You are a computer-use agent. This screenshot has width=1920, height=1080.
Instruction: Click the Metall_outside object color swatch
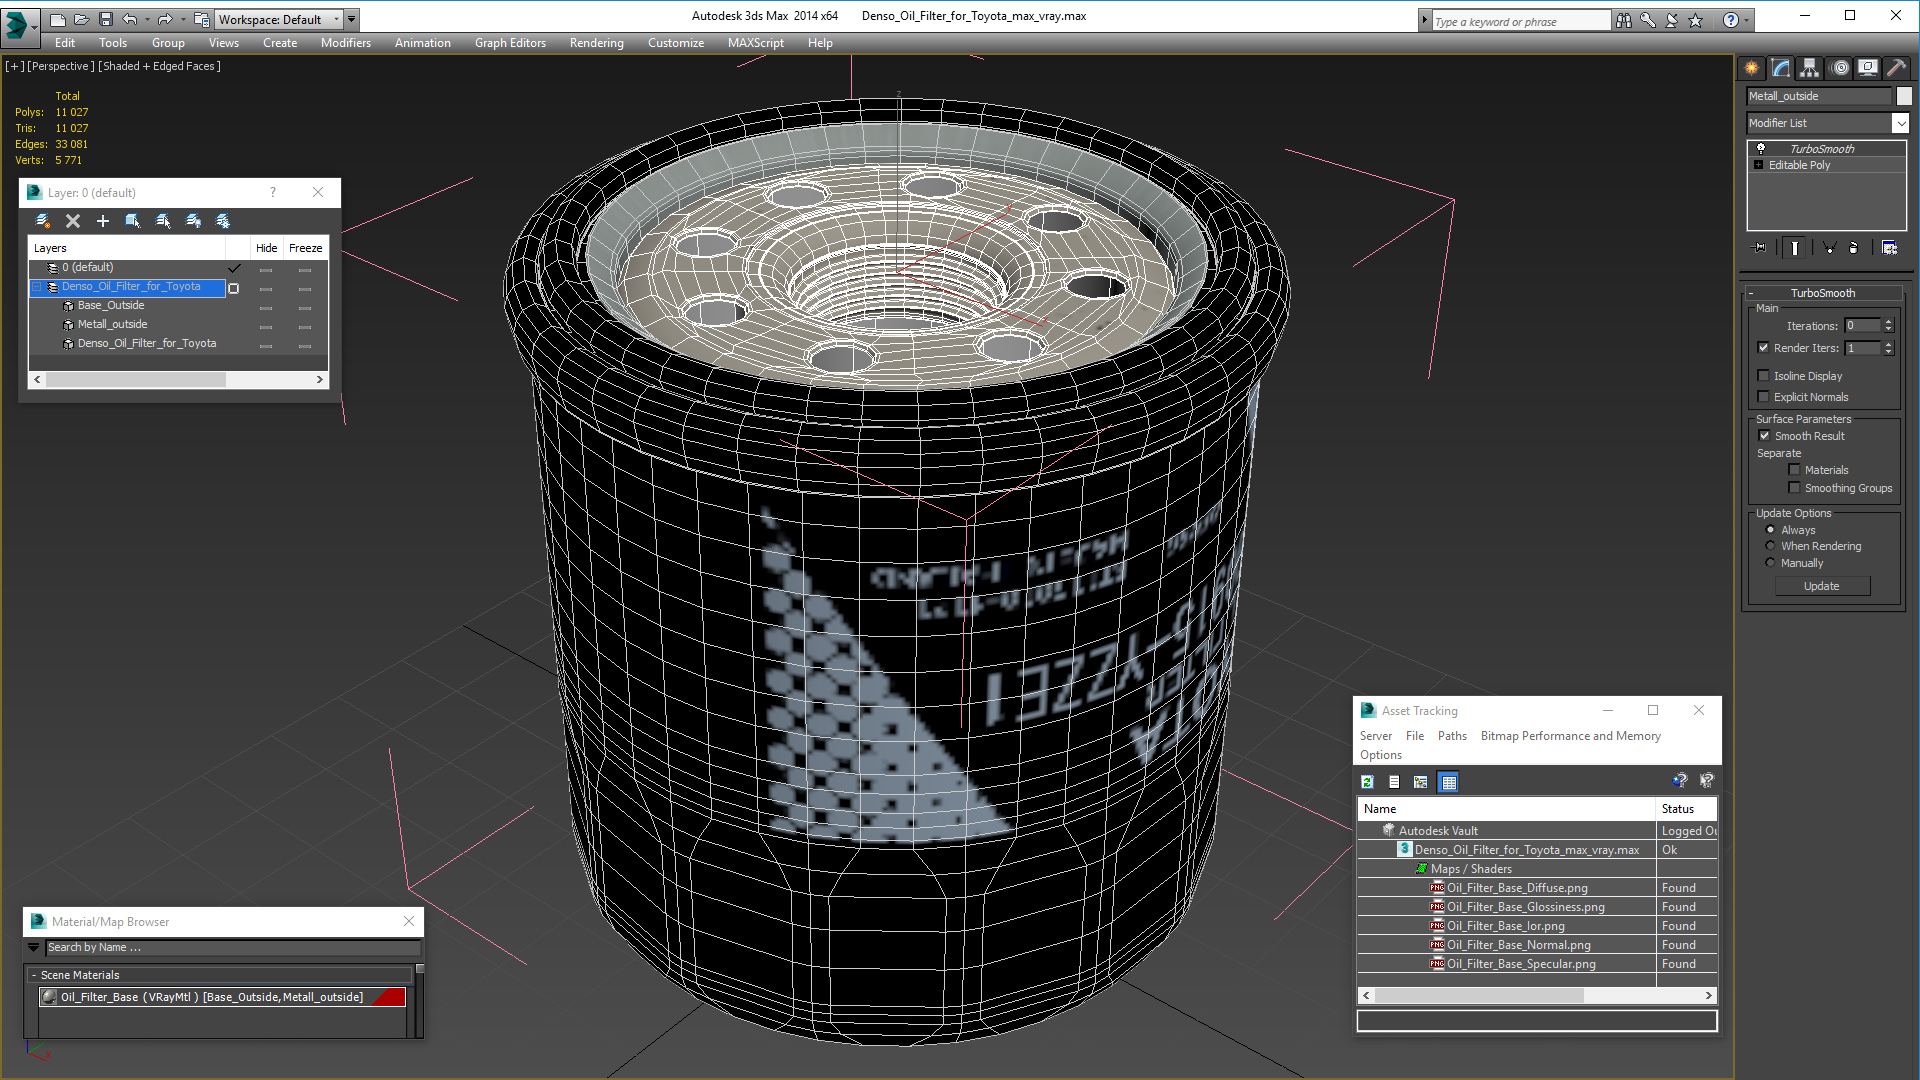pos(1904,96)
